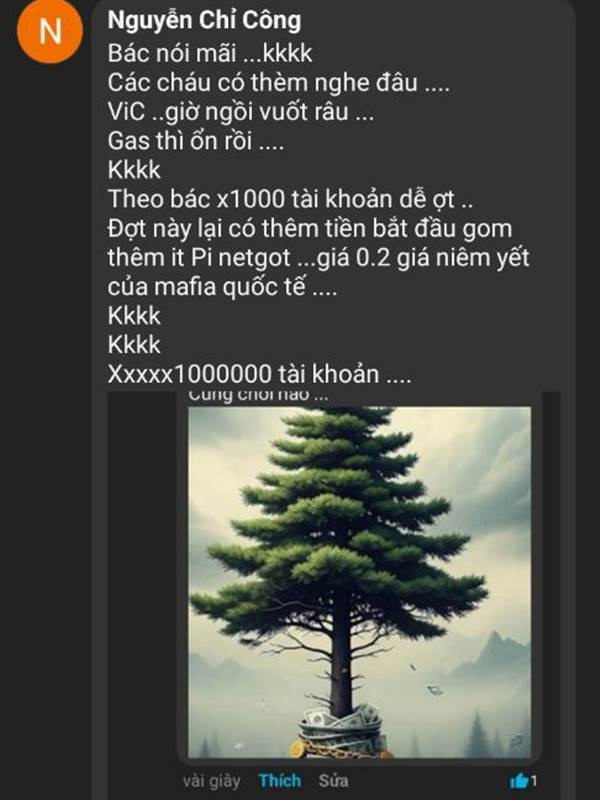Open the pine tree image attachment
This screenshot has width=600, height=800.
[x=359, y=582]
